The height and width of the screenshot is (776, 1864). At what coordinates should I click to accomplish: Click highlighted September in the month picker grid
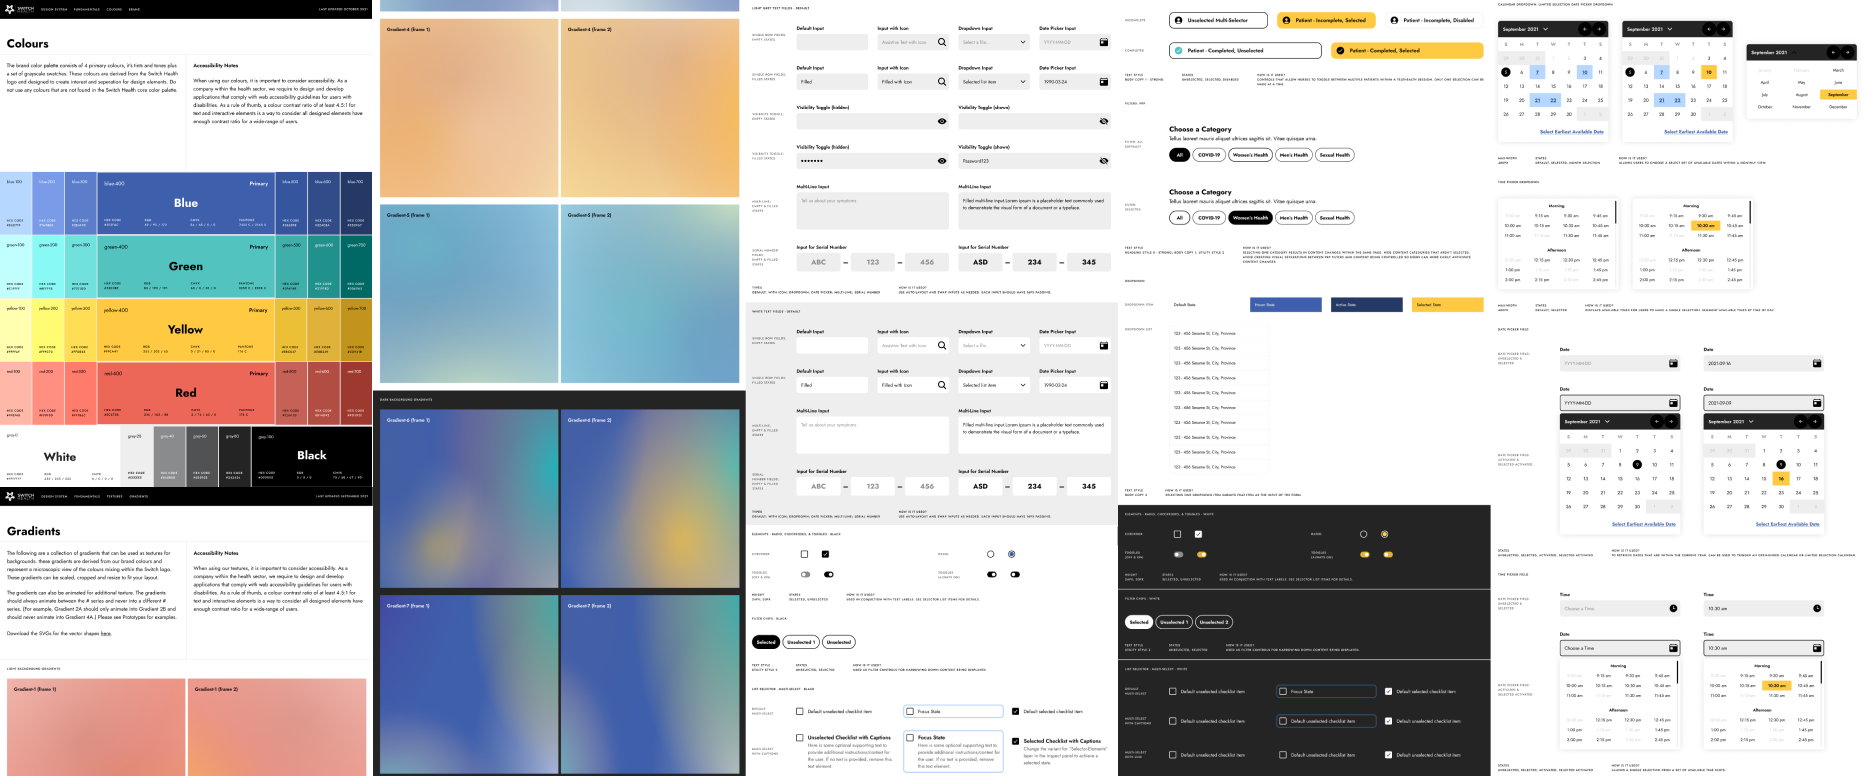tap(1838, 94)
